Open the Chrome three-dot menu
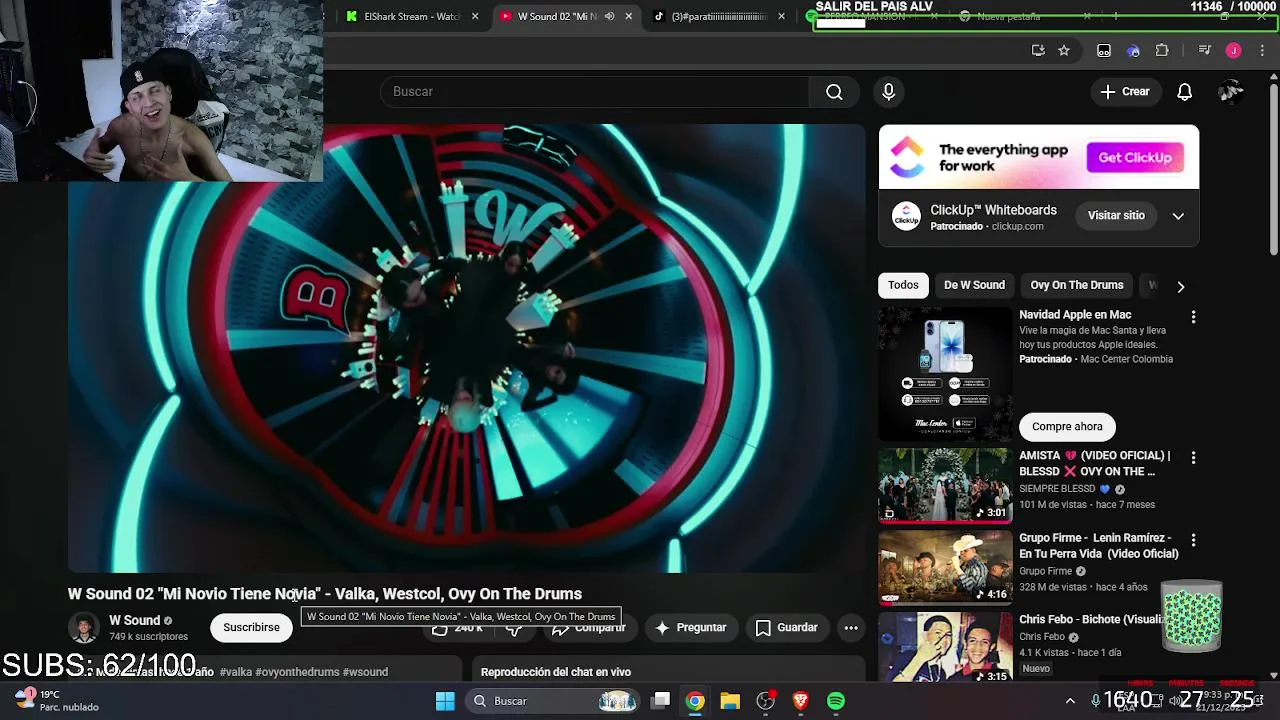Screen dimensions: 1280x720 [1262, 51]
